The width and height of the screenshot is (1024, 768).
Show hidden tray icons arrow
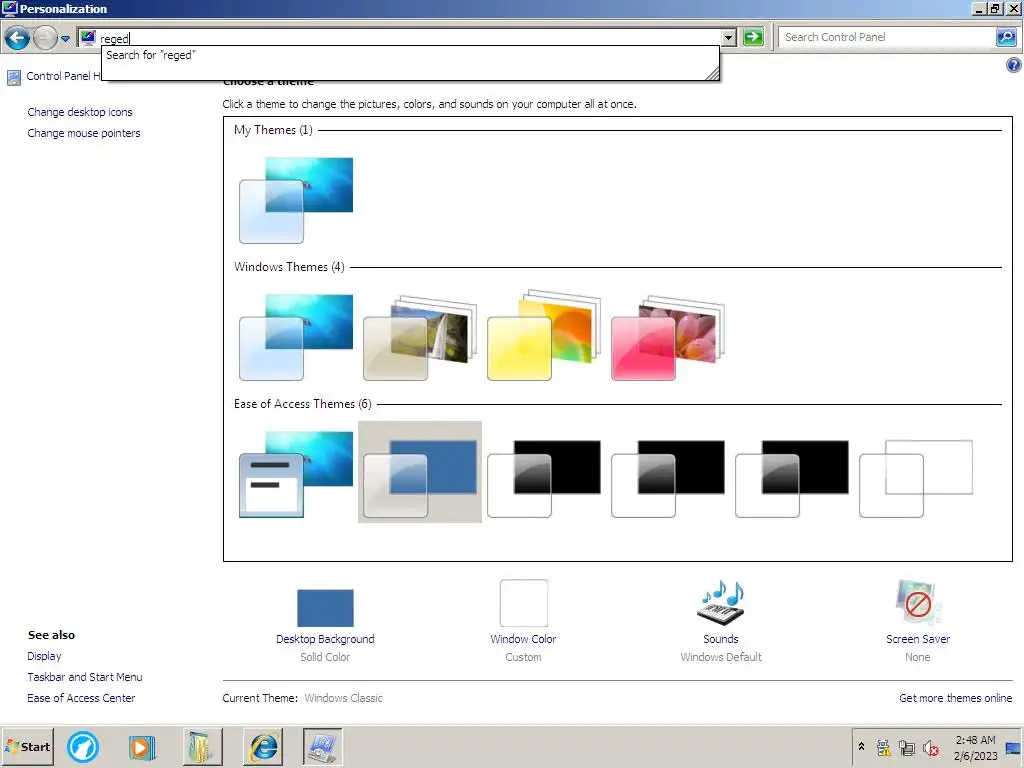click(x=861, y=746)
